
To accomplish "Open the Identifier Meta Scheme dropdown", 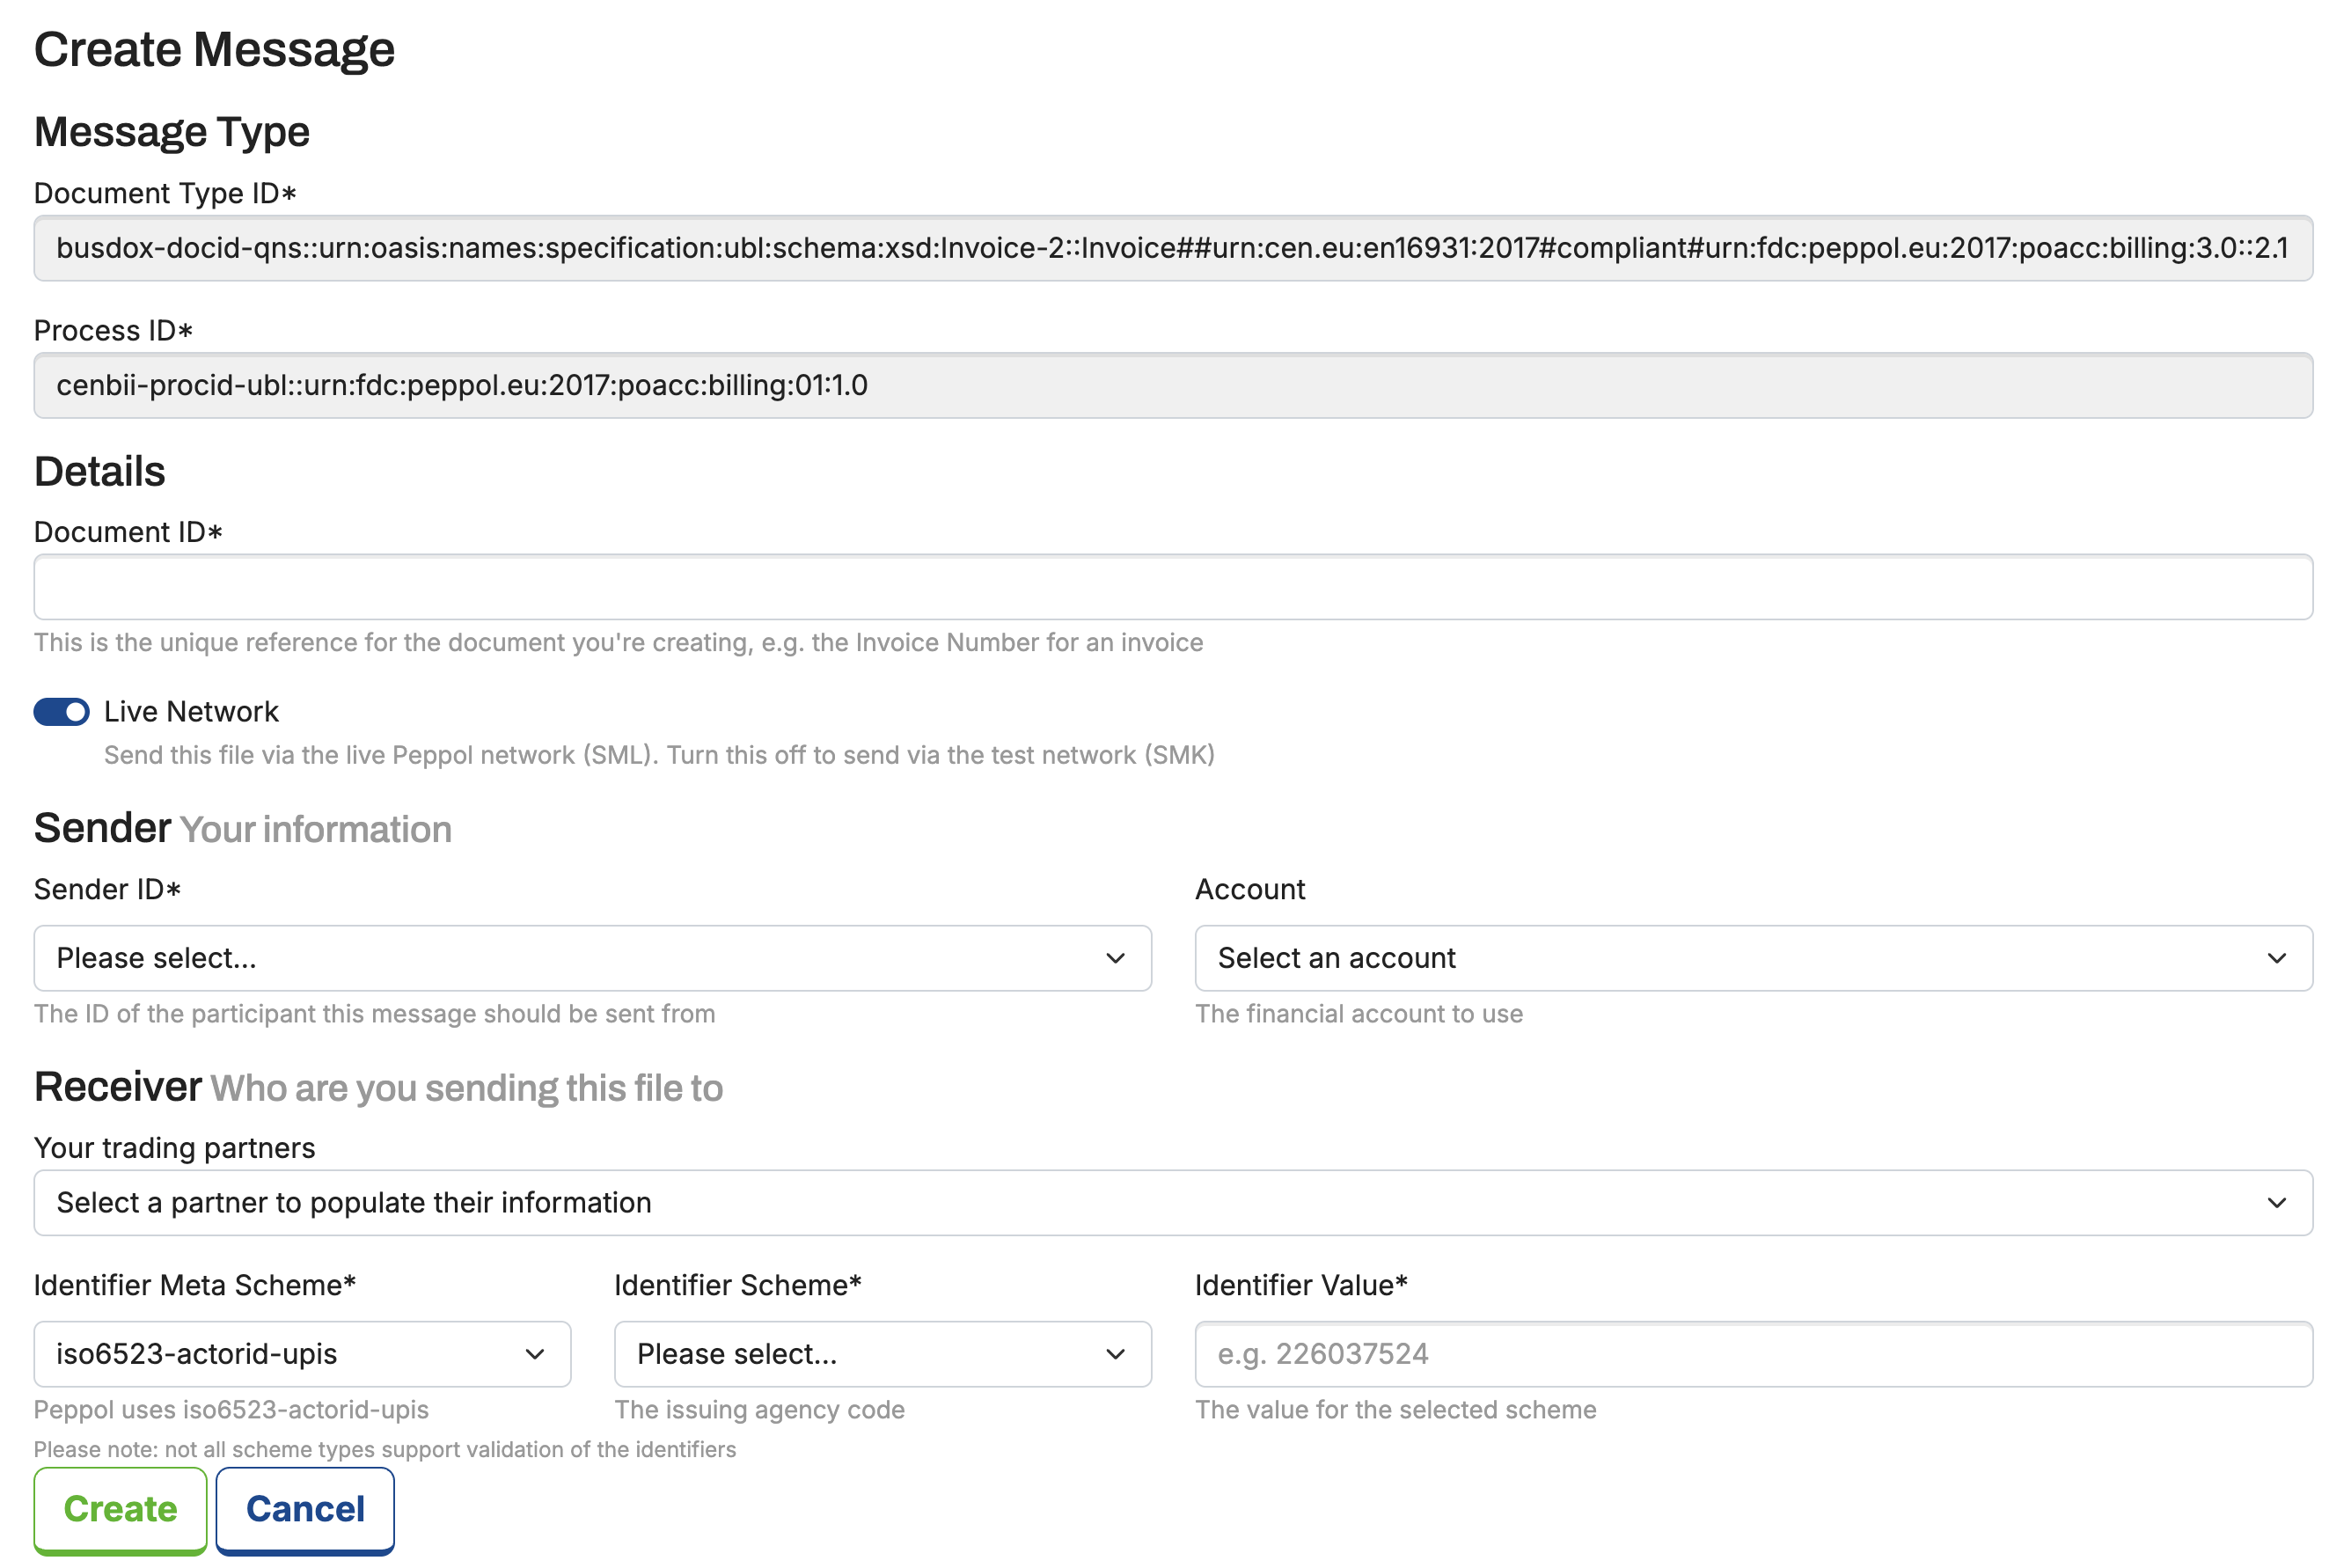I will [x=302, y=1353].
